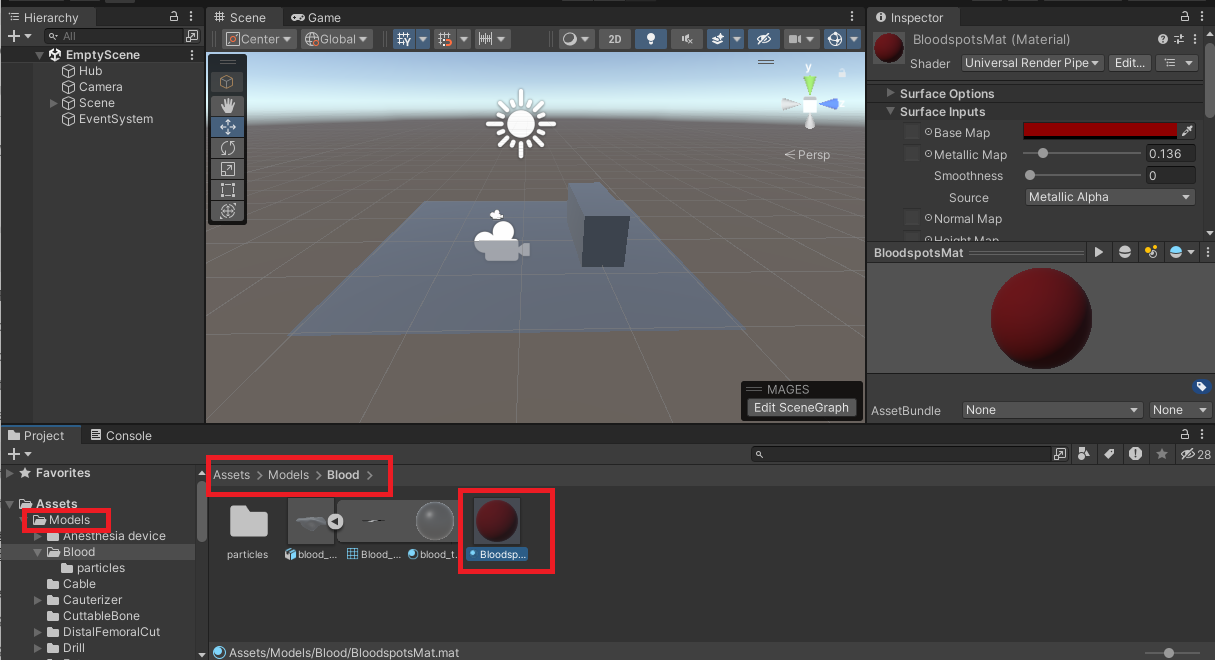The width and height of the screenshot is (1215, 660).
Task: Open Source Metallic Alpha dropdown
Action: click(1111, 197)
